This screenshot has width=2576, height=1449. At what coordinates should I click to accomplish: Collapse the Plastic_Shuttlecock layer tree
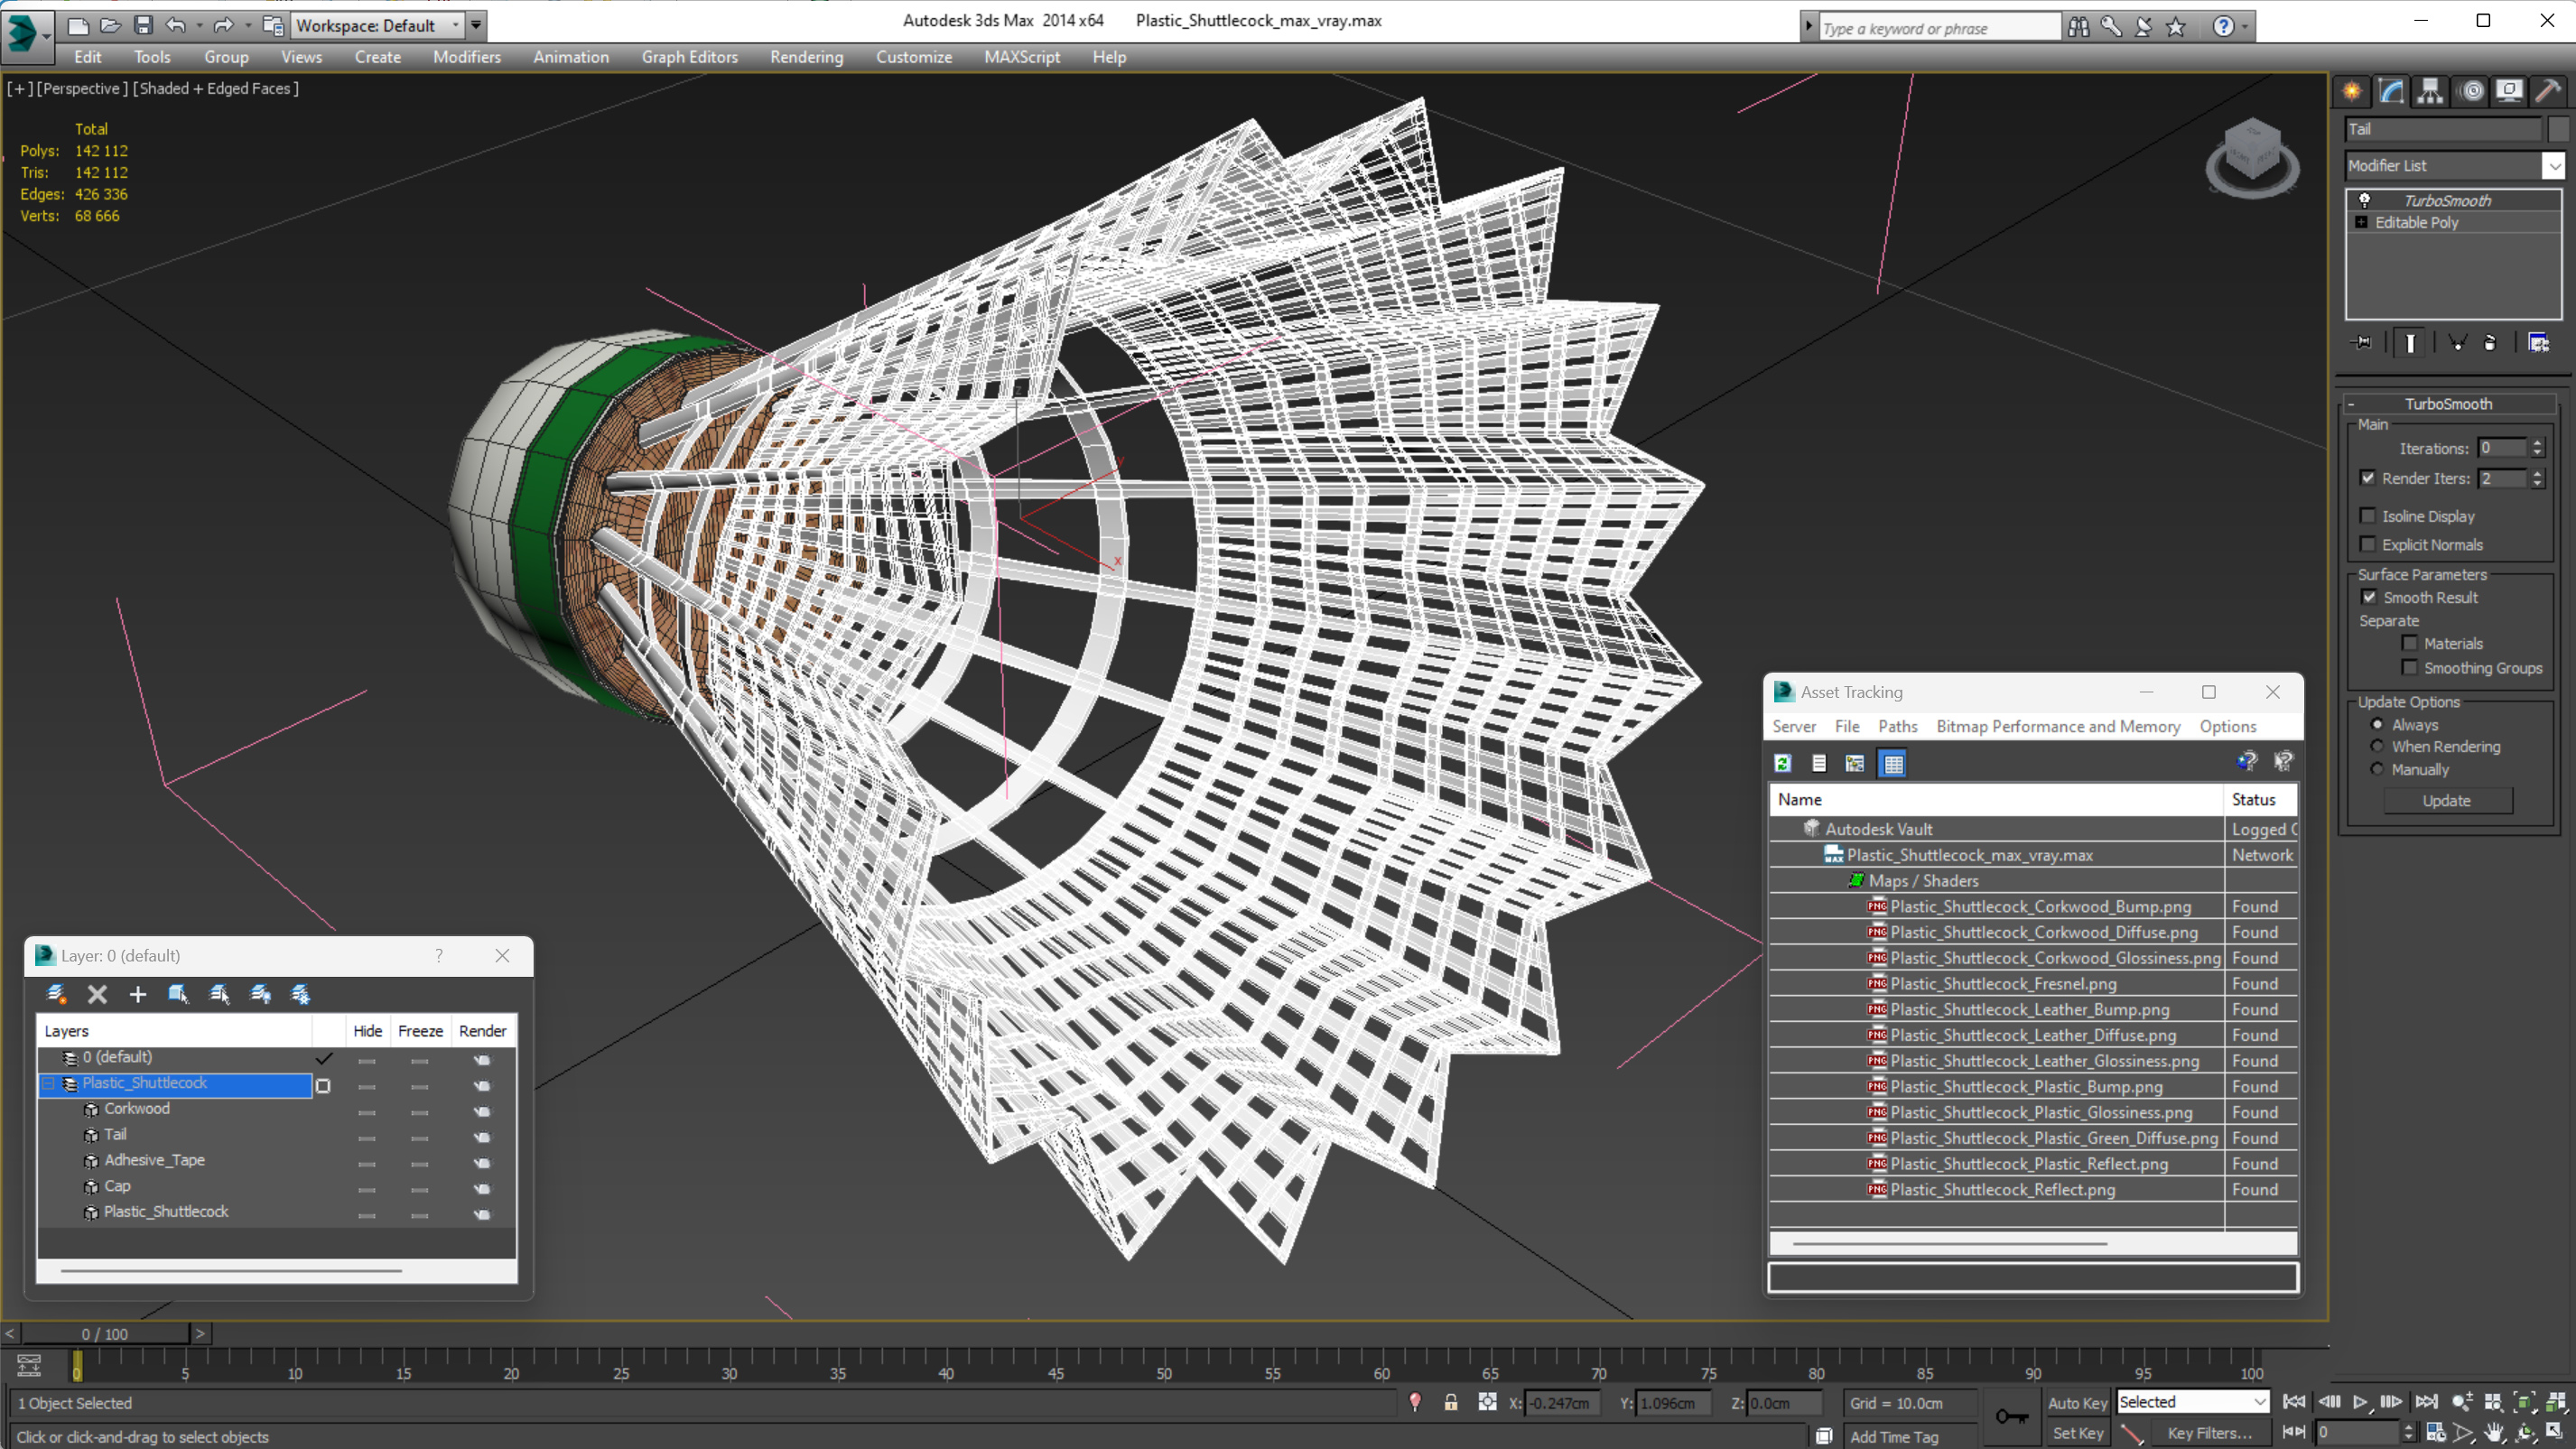pos(48,1083)
